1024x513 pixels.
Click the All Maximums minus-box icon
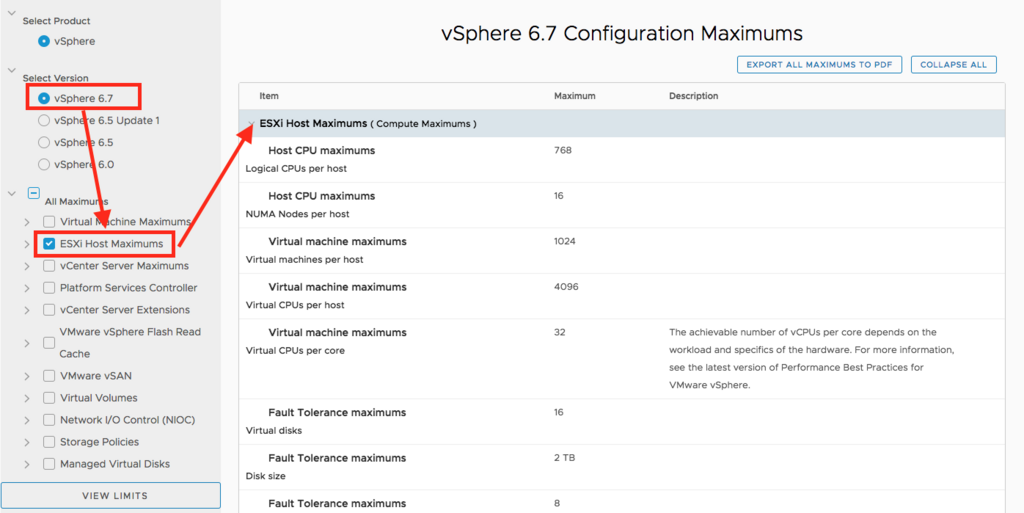pos(34,193)
